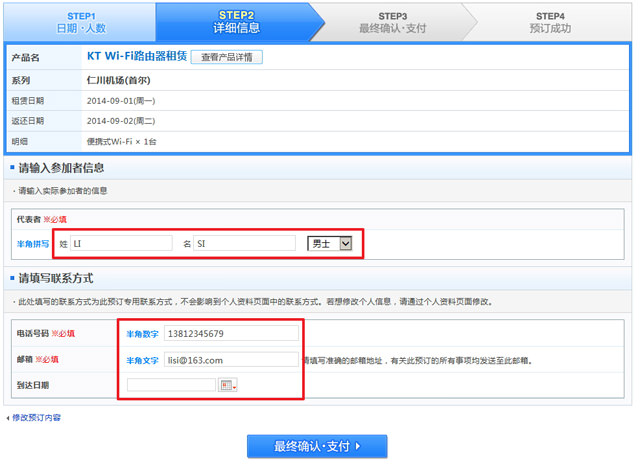Click the 便携式Wi-Fi × 1台 detail text
Screen dimensions: 640x471
[x=121, y=142]
